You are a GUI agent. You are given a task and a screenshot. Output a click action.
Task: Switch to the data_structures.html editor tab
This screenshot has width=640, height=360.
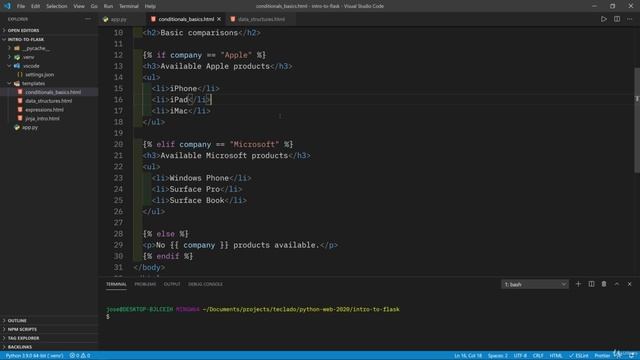(261, 19)
